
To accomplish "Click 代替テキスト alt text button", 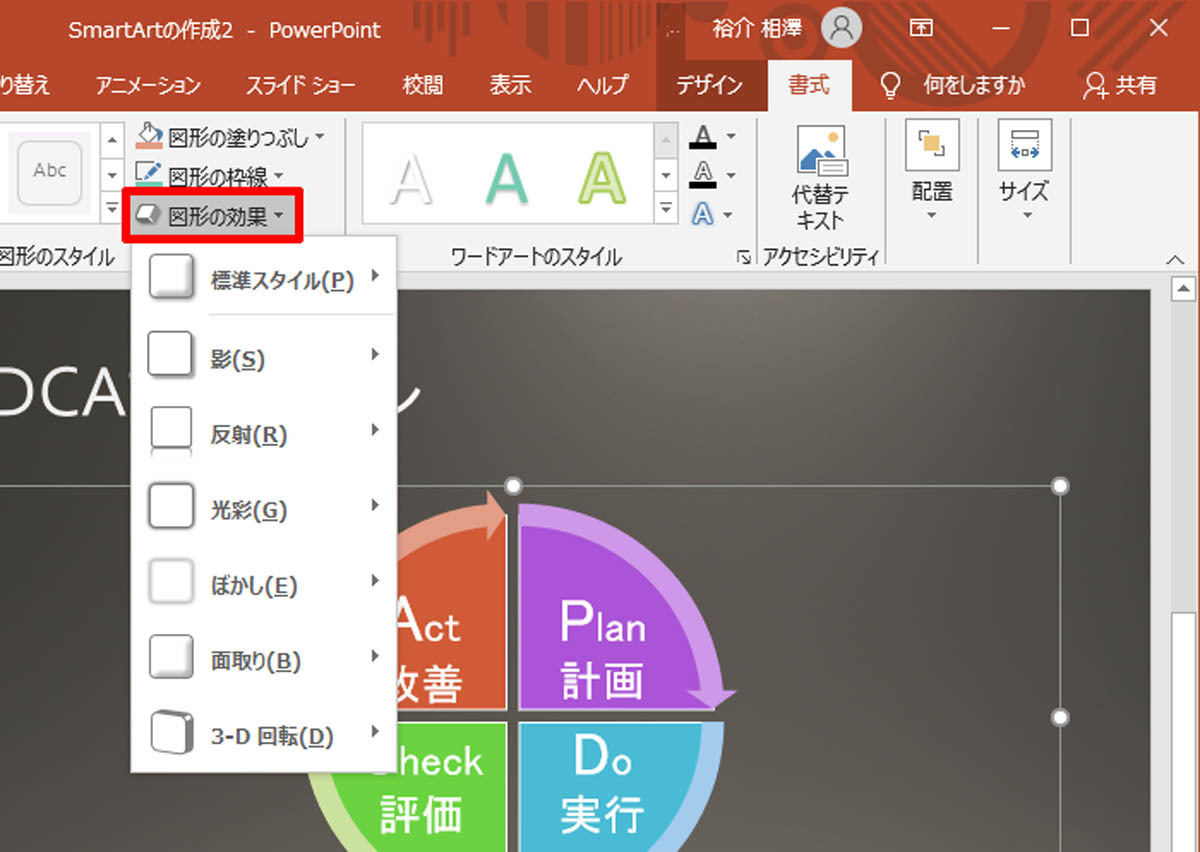I will tap(821, 180).
